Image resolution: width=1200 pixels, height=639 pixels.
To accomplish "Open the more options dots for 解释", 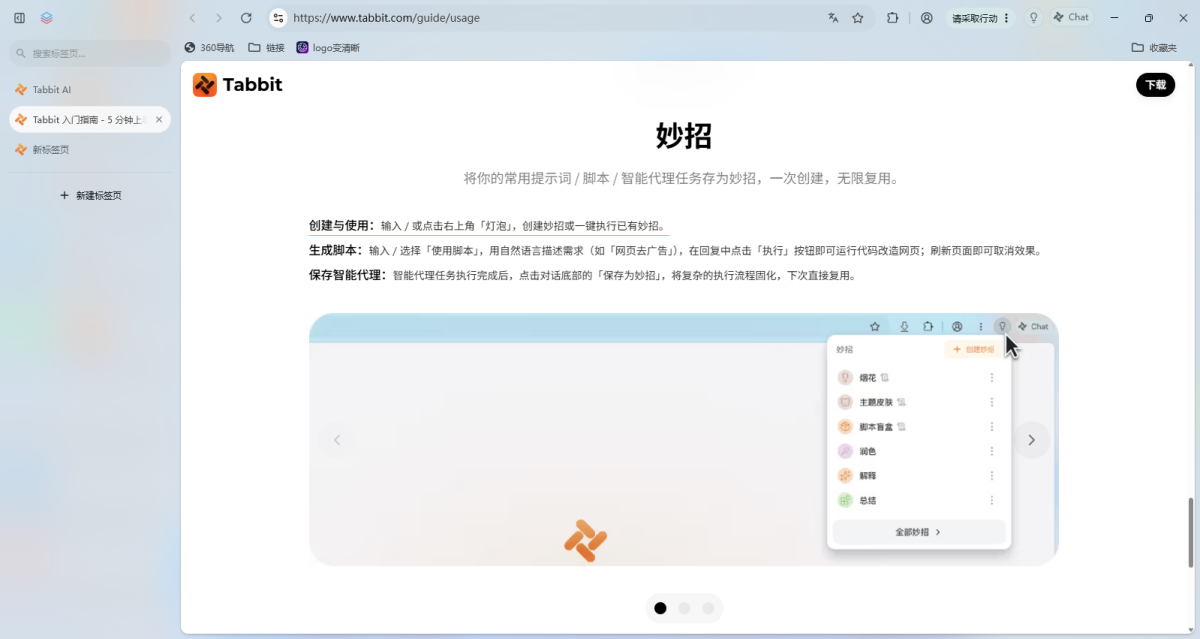I will point(992,476).
